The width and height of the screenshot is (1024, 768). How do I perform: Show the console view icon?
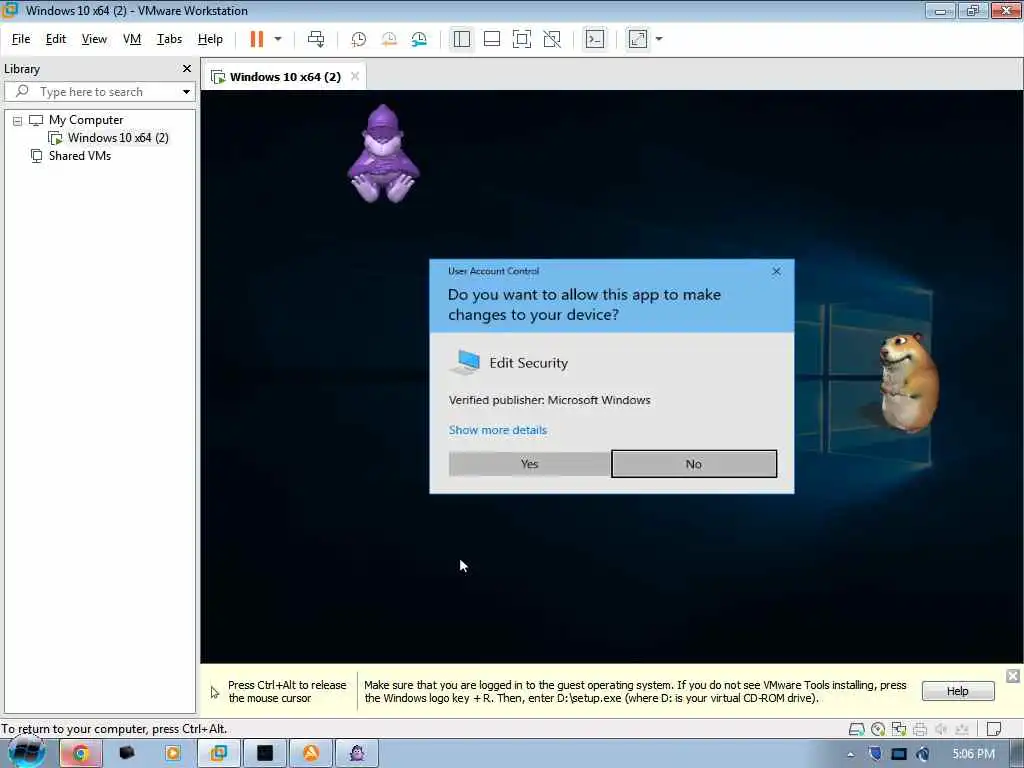[x=595, y=39]
